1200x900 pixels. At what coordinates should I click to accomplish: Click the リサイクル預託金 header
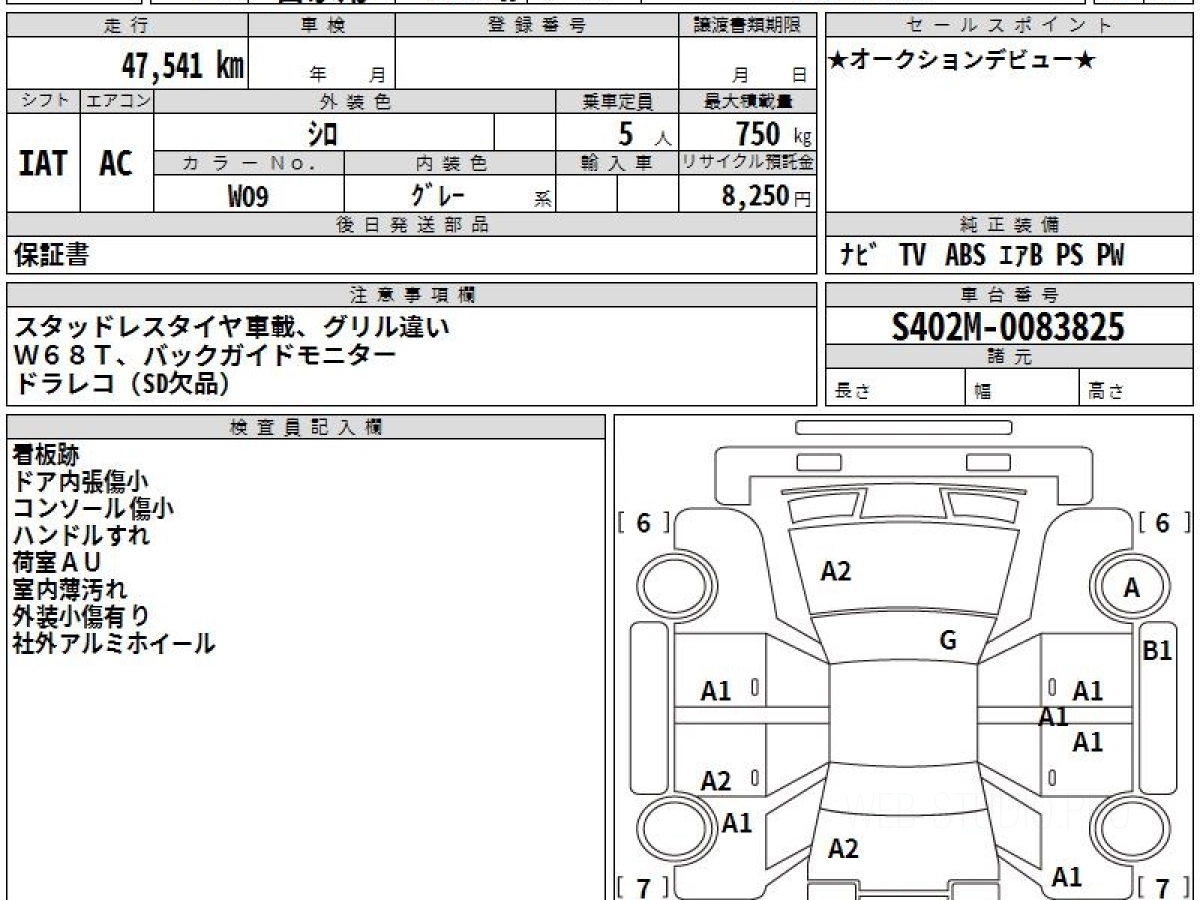coord(747,163)
